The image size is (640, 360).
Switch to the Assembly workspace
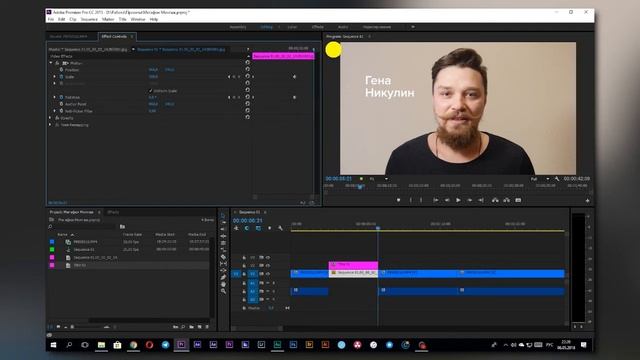[x=238, y=27]
